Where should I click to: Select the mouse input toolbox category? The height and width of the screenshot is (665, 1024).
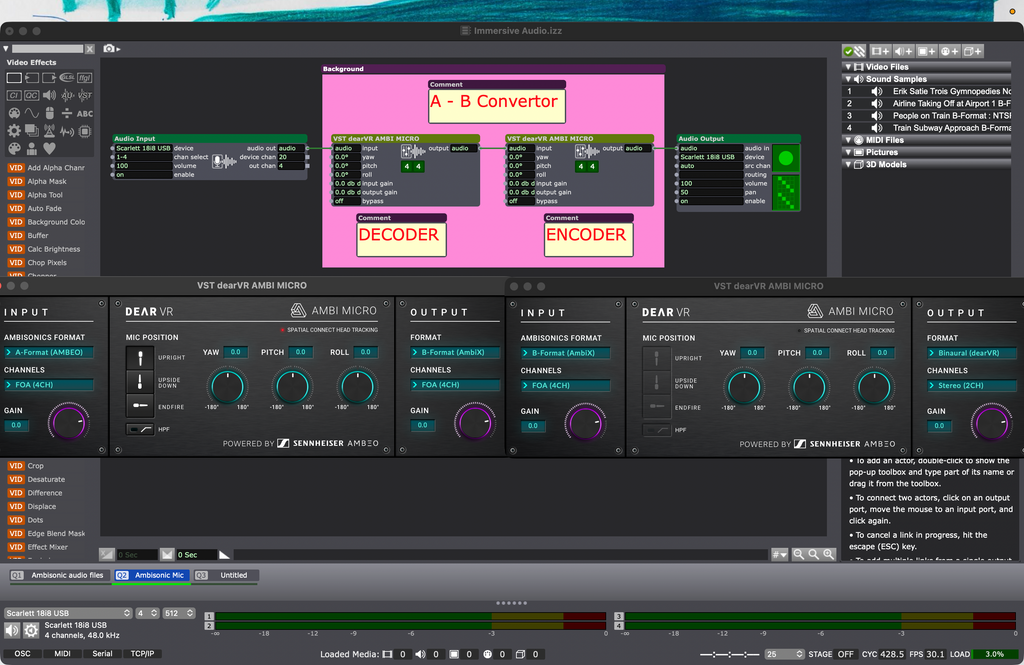coord(50,113)
